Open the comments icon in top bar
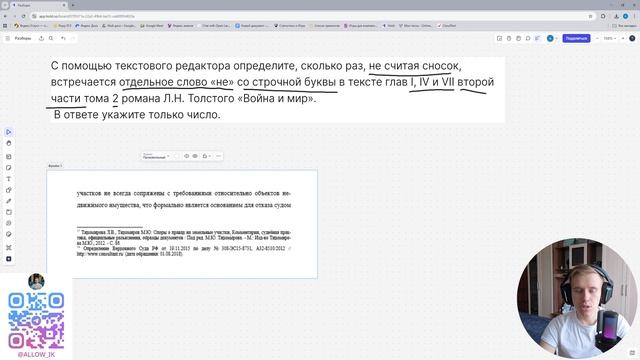The height and width of the screenshot is (360, 640). [x=528, y=38]
